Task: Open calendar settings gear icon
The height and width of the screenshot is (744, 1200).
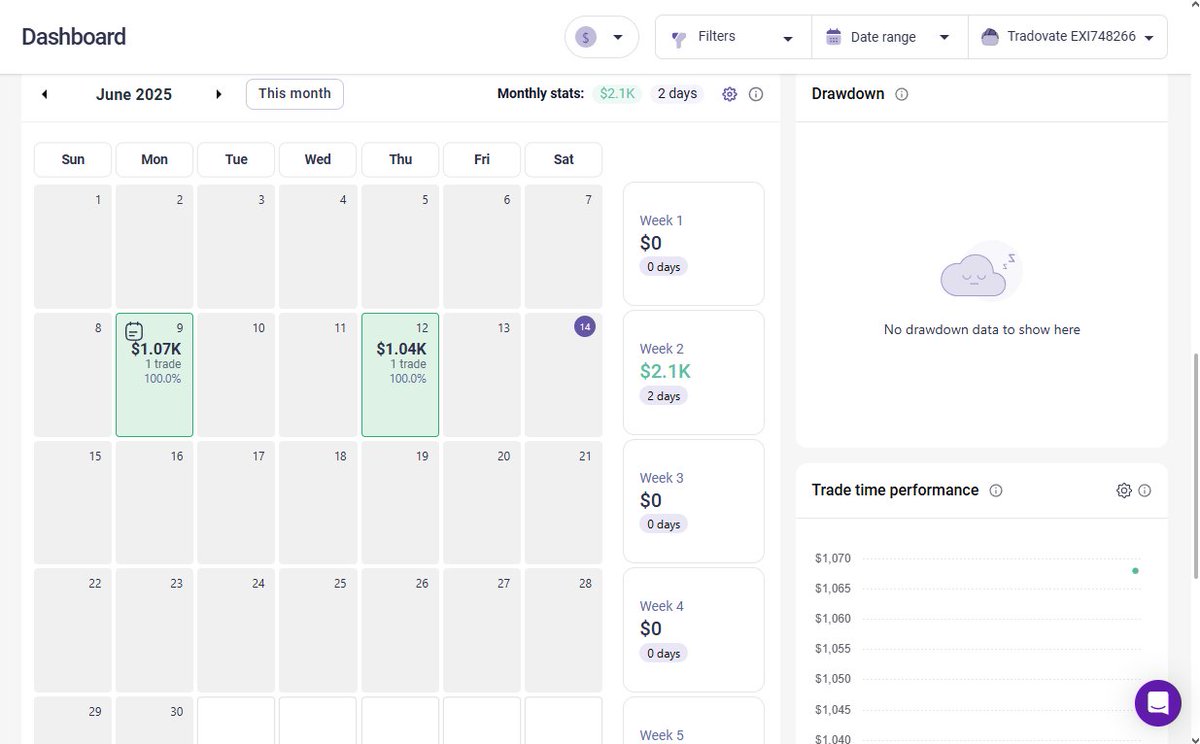Action: (x=730, y=94)
